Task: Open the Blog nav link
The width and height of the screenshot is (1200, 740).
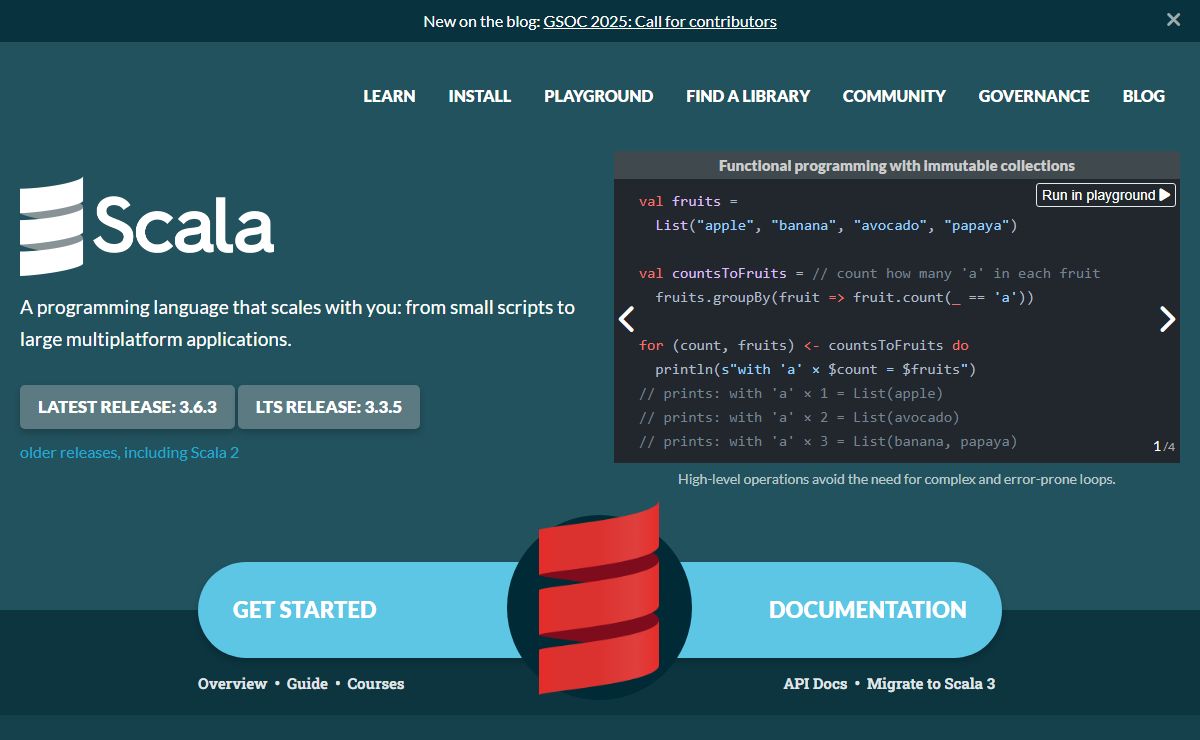Action: pos(1144,96)
